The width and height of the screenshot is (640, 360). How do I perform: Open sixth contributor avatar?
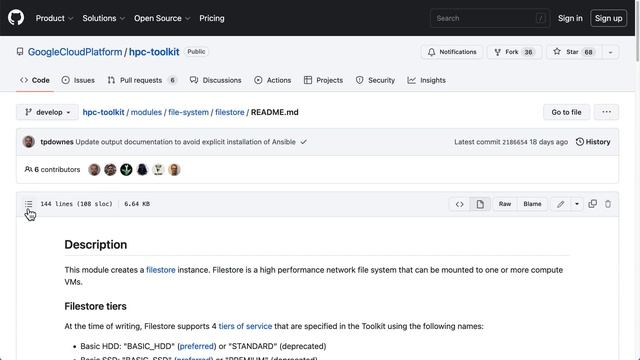pos(174,169)
